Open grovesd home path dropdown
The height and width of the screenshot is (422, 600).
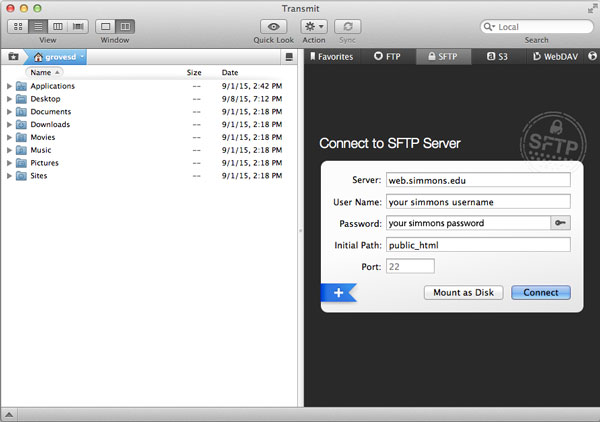click(x=57, y=57)
